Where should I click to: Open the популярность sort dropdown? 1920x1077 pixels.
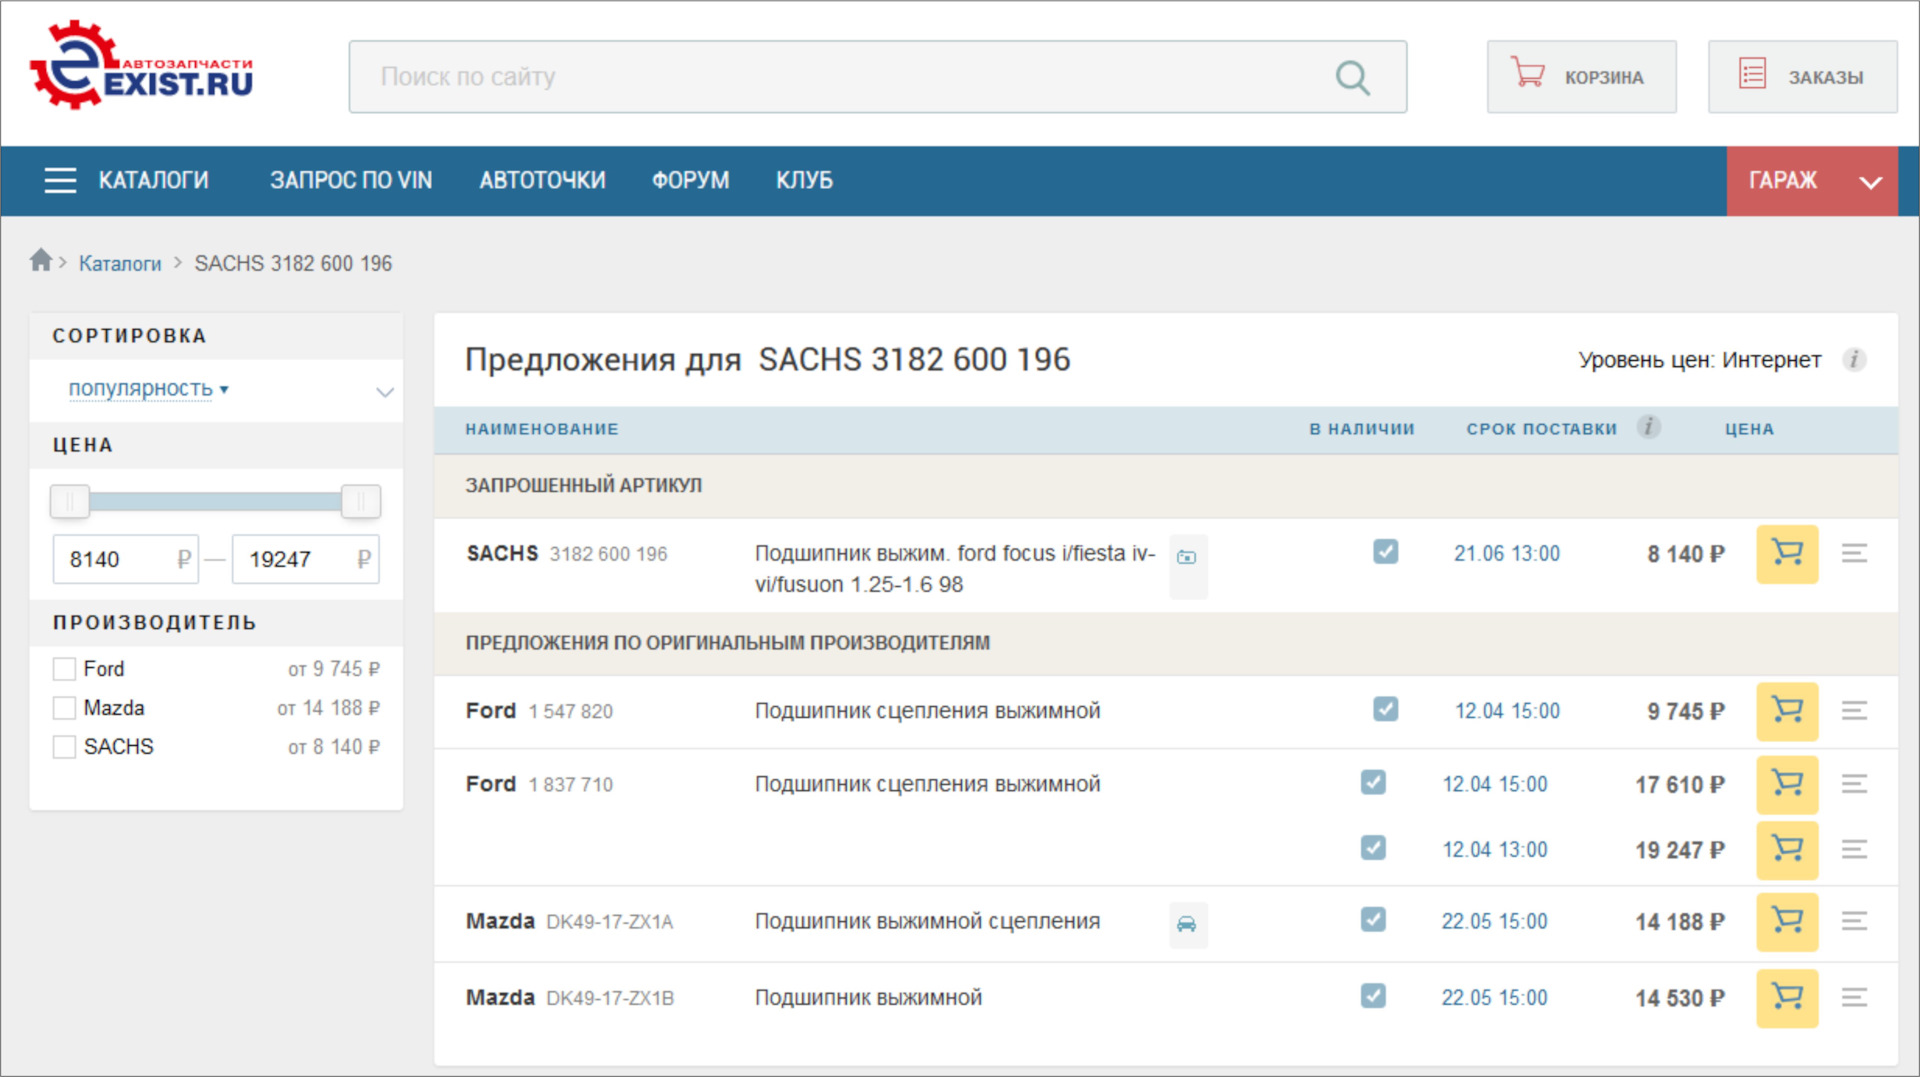click(x=148, y=389)
